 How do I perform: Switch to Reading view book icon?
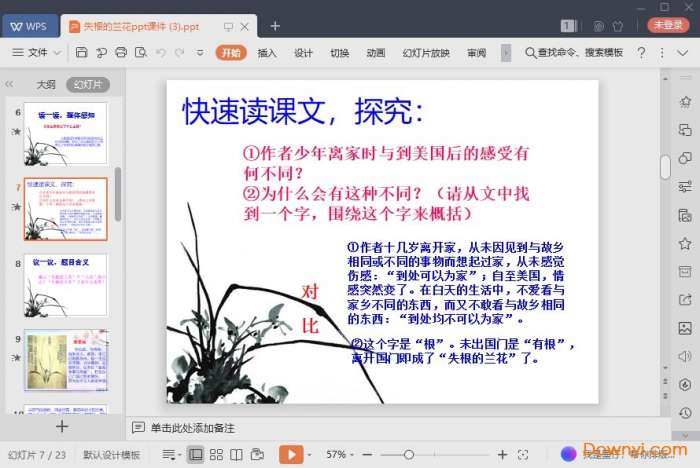(236, 455)
